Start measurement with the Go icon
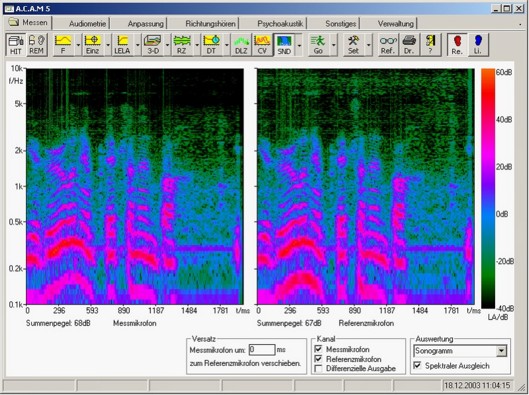 point(318,45)
